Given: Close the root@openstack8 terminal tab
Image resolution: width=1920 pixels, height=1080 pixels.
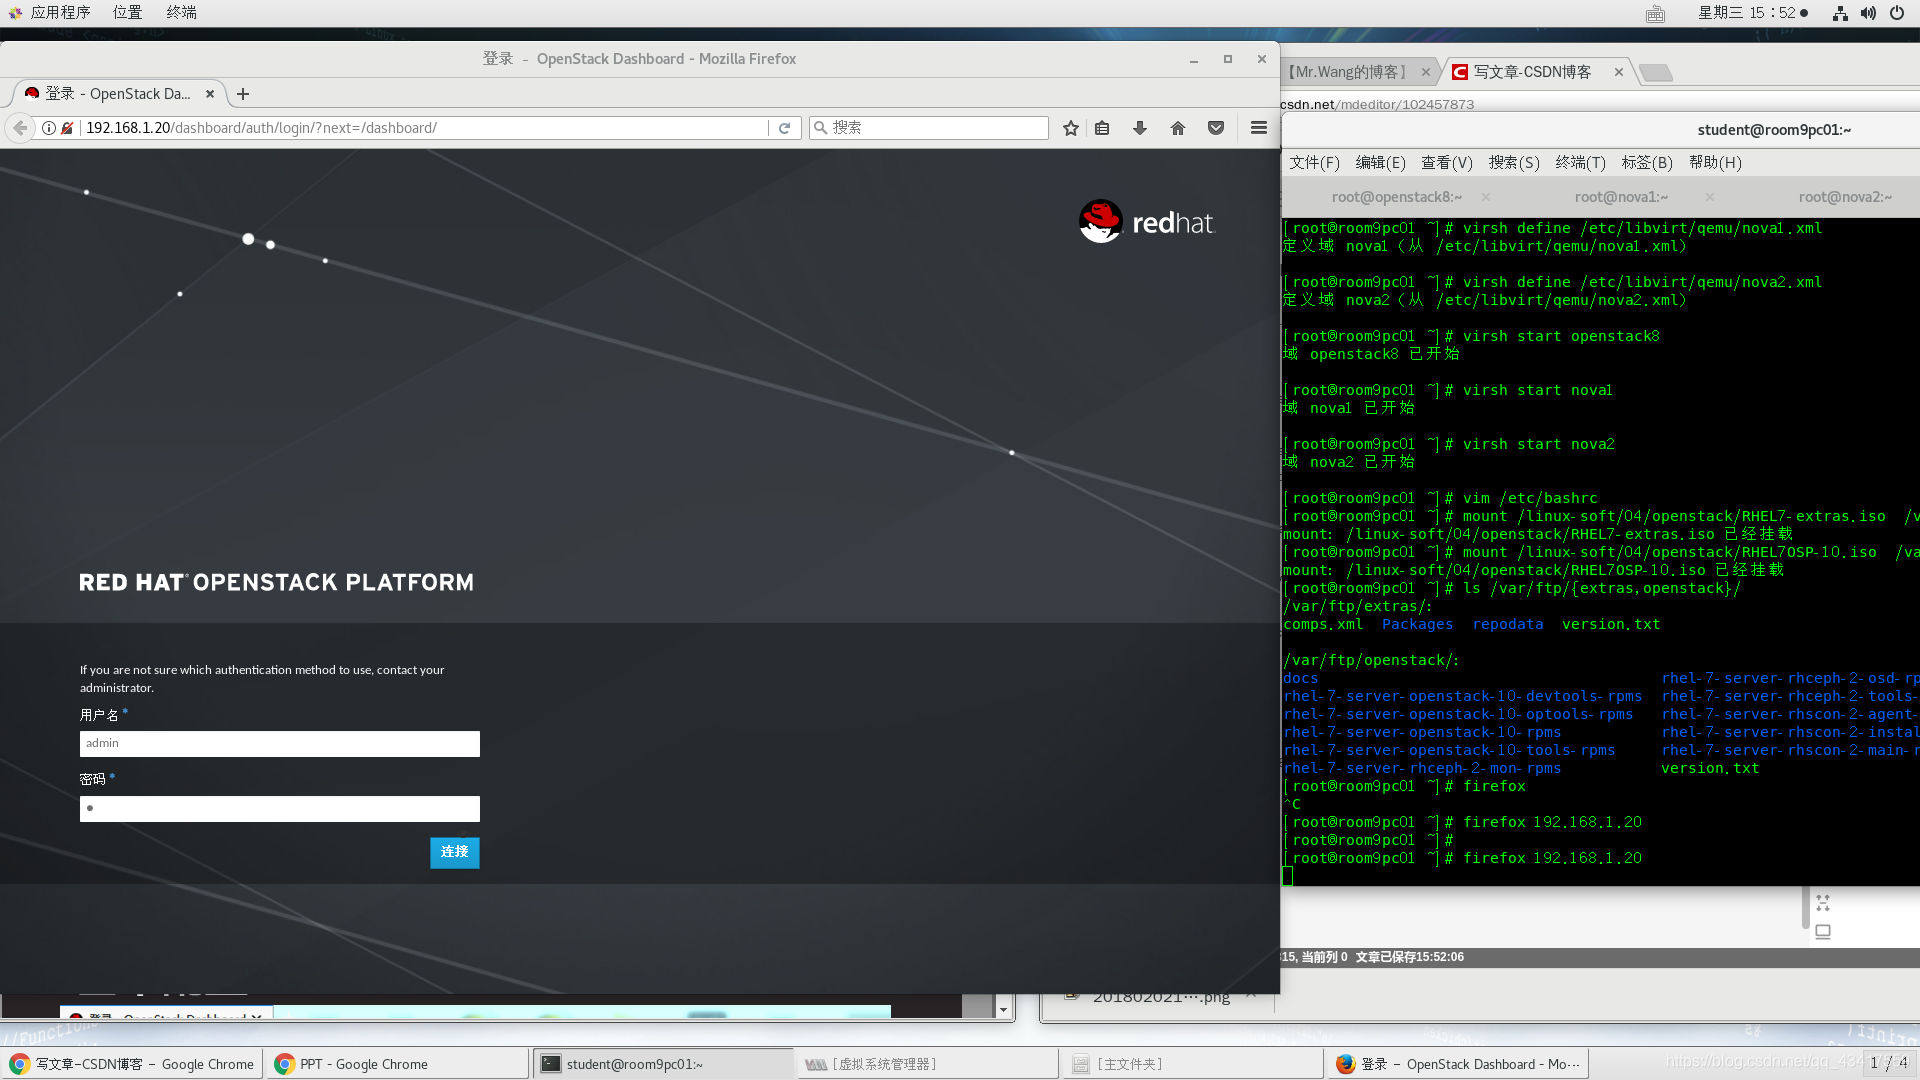Looking at the screenshot, I should (x=1486, y=197).
